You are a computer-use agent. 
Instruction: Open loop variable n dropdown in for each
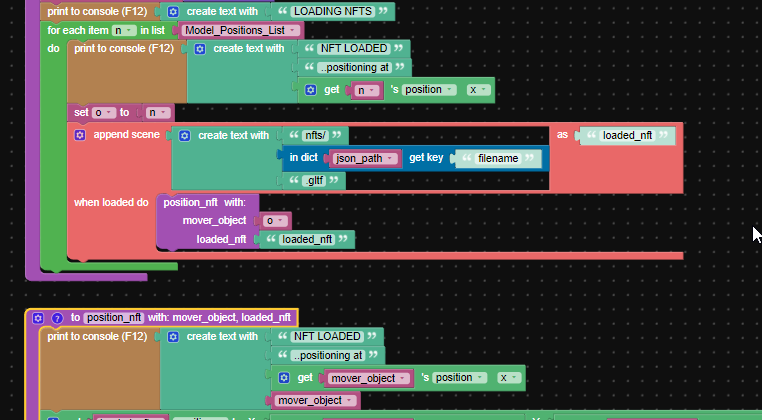pyautogui.click(x=124, y=30)
